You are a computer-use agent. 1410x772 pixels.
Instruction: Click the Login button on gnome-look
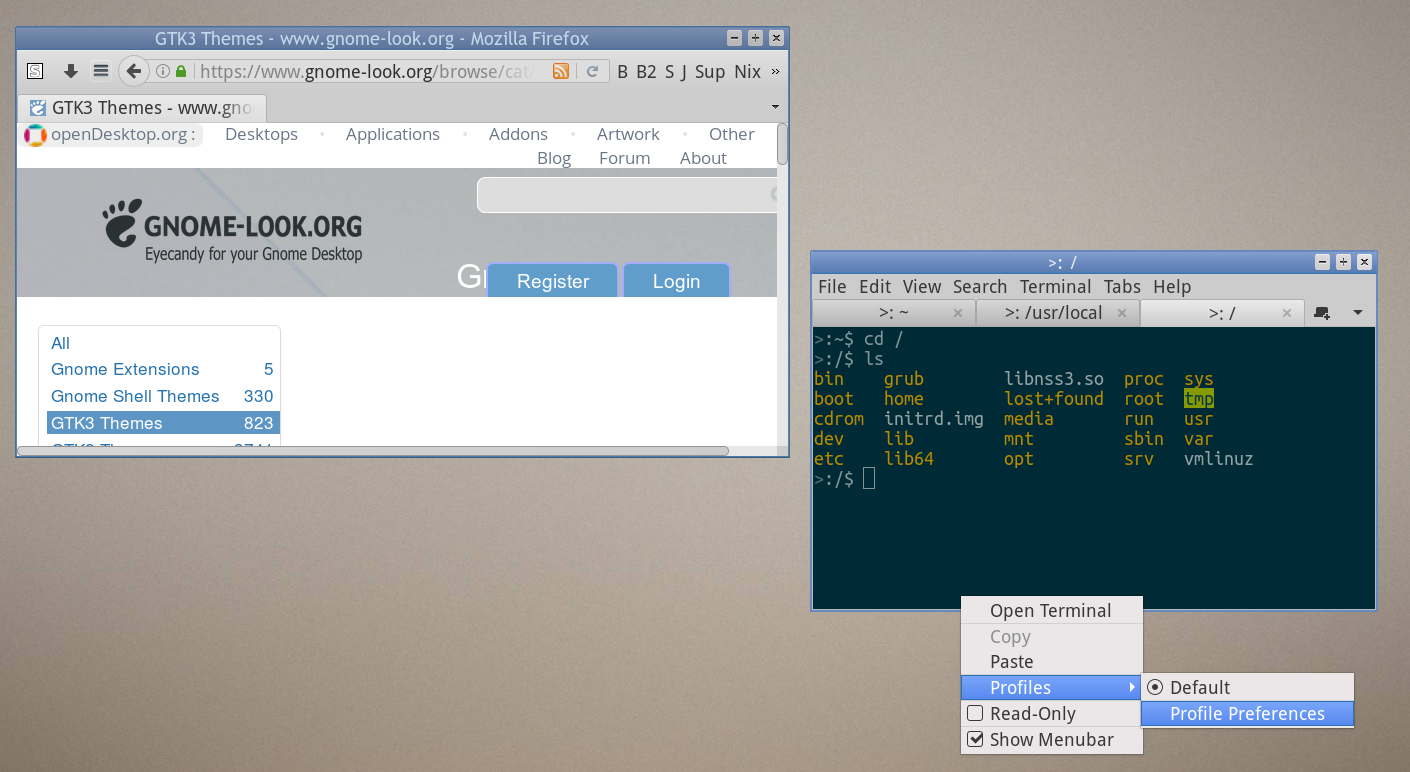pos(676,281)
